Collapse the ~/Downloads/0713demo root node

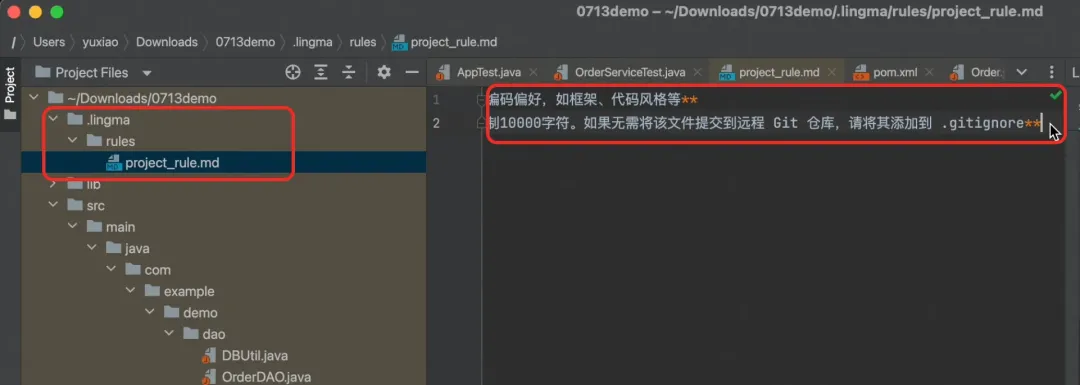pyautogui.click(x=33, y=98)
